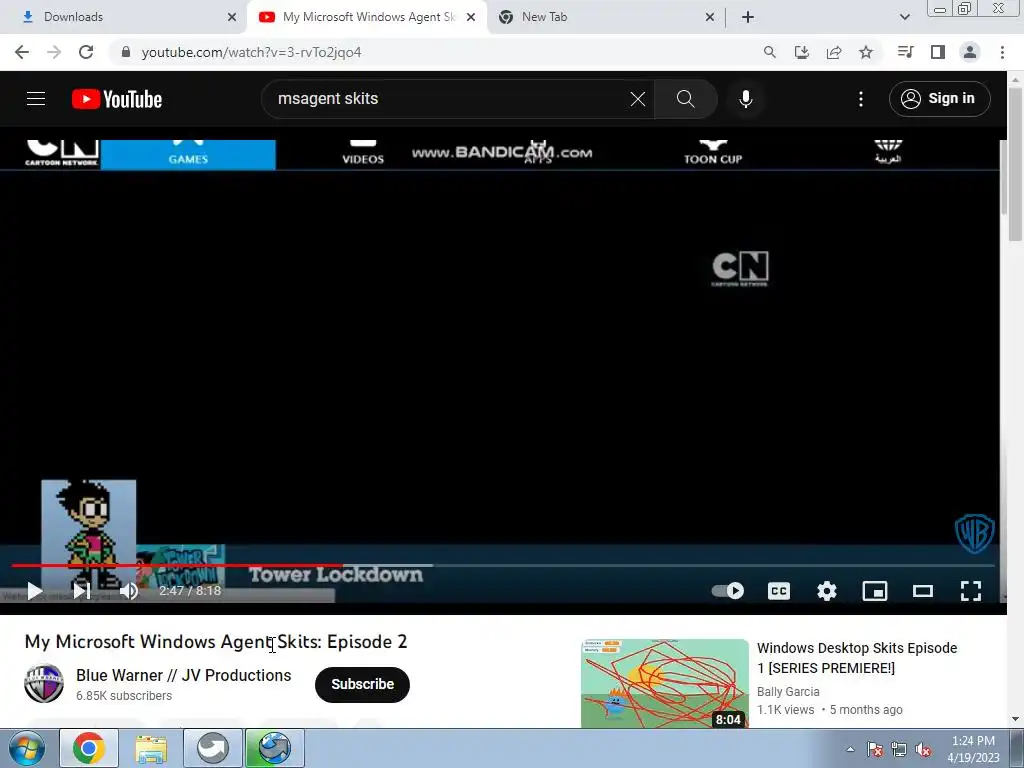Skip to the next video
The width and height of the screenshot is (1024, 768).
point(82,591)
